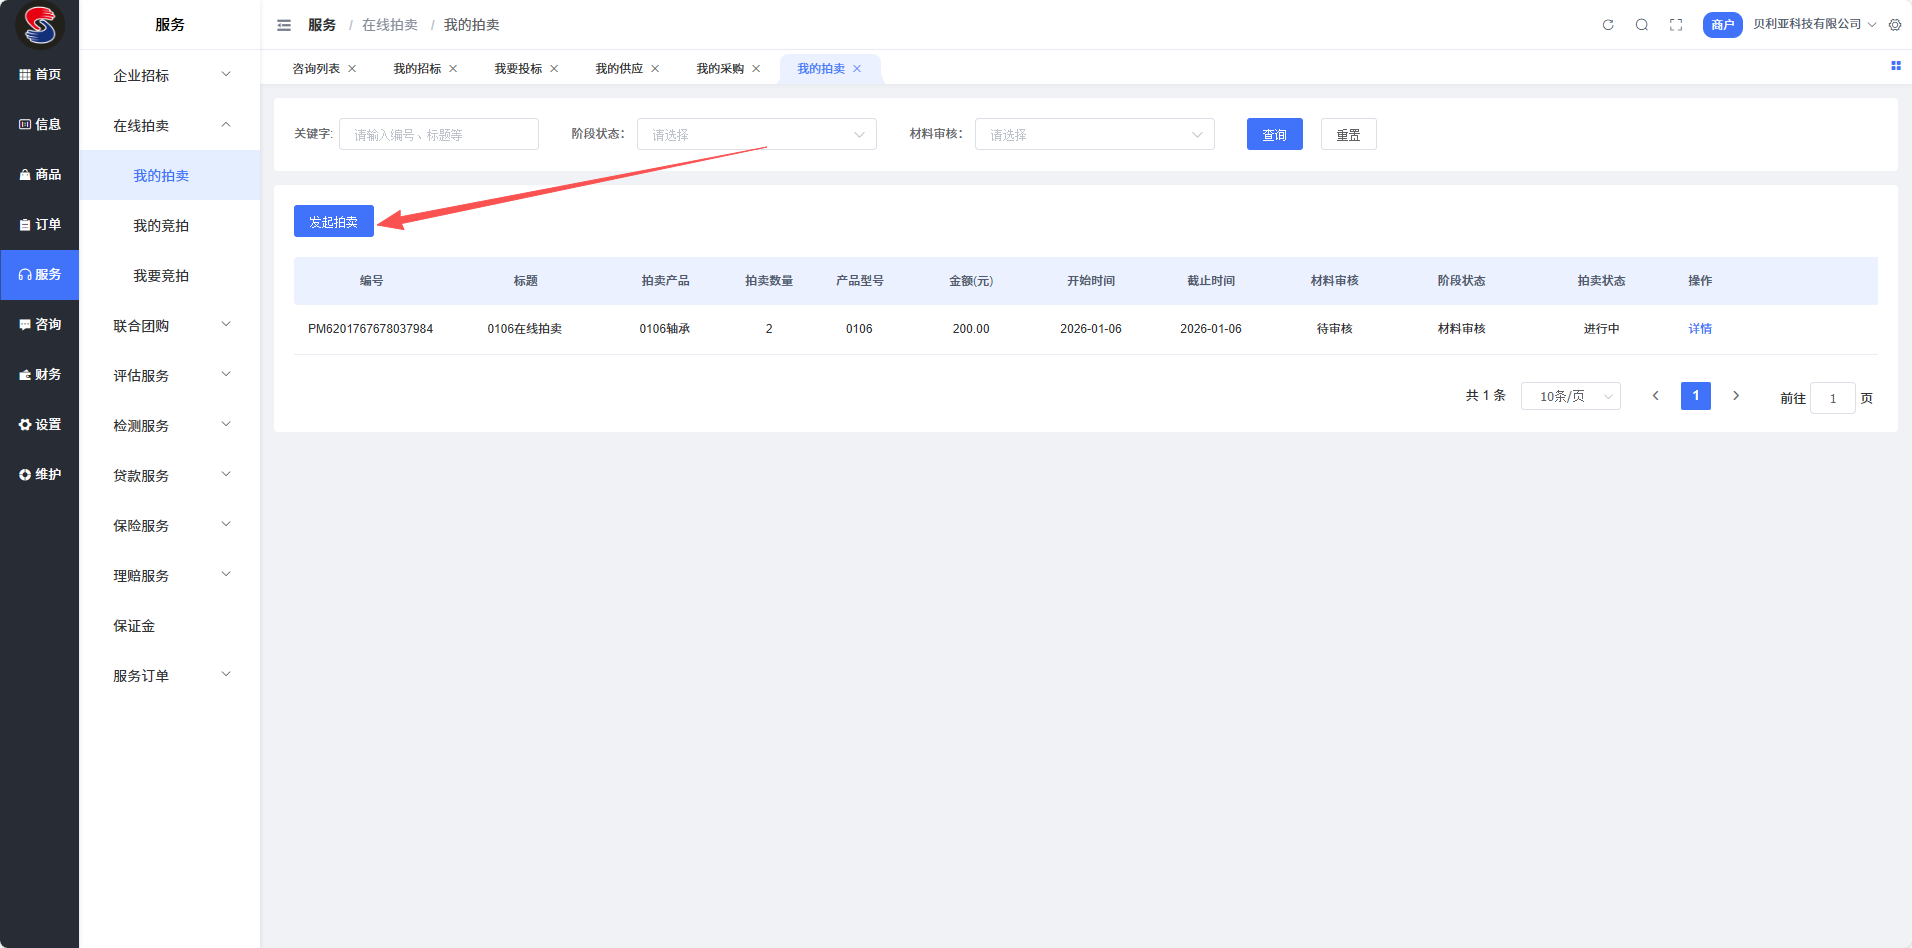The image size is (1912, 948).
Task: Collapse the 在线拍卖 submenu
Action: click(x=170, y=126)
